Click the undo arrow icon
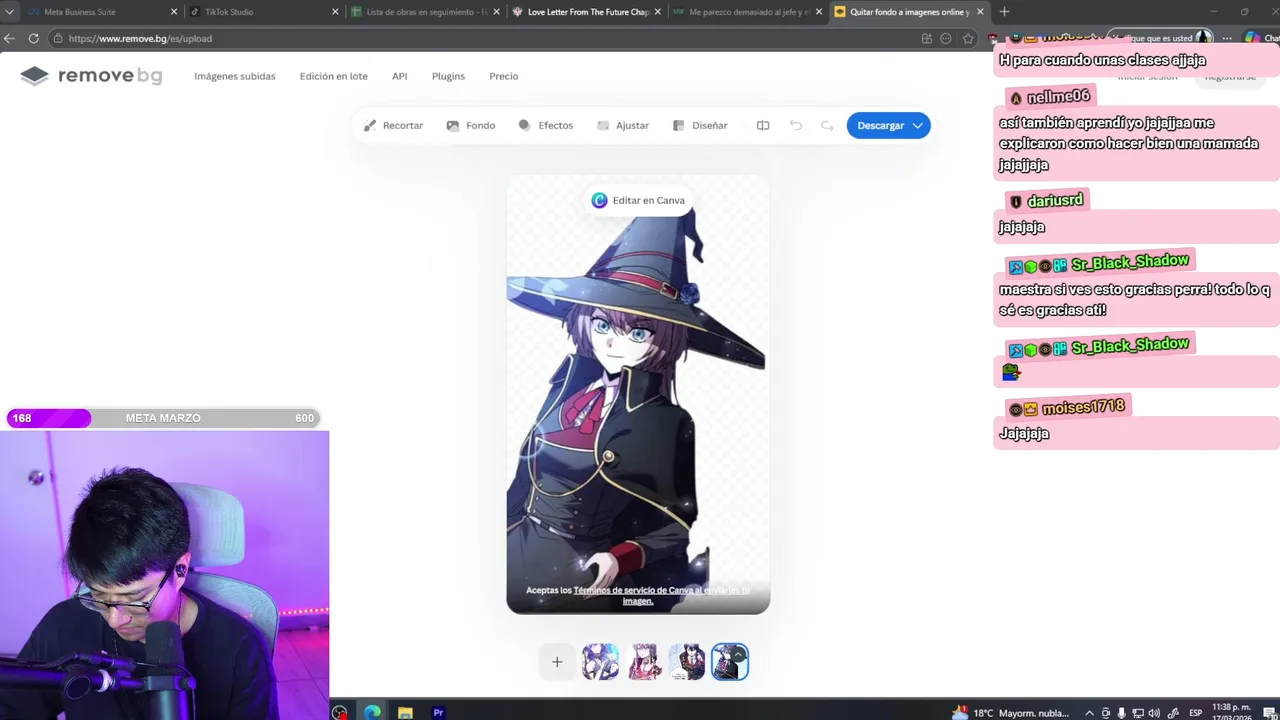 coord(796,125)
